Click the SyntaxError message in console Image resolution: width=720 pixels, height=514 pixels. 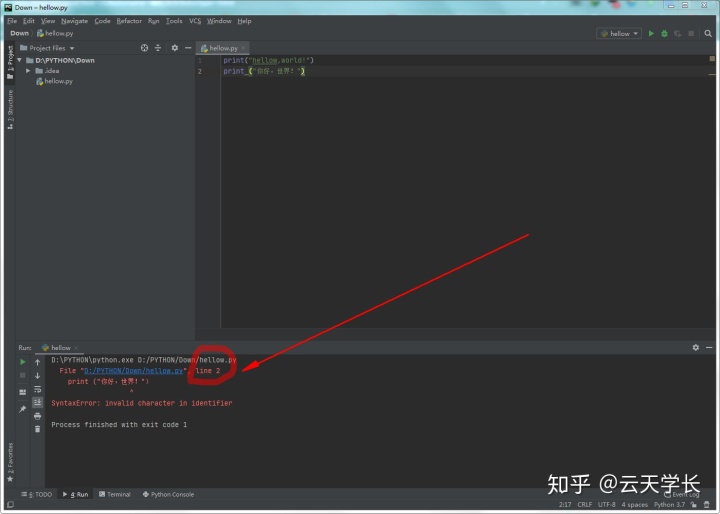point(142,403)
